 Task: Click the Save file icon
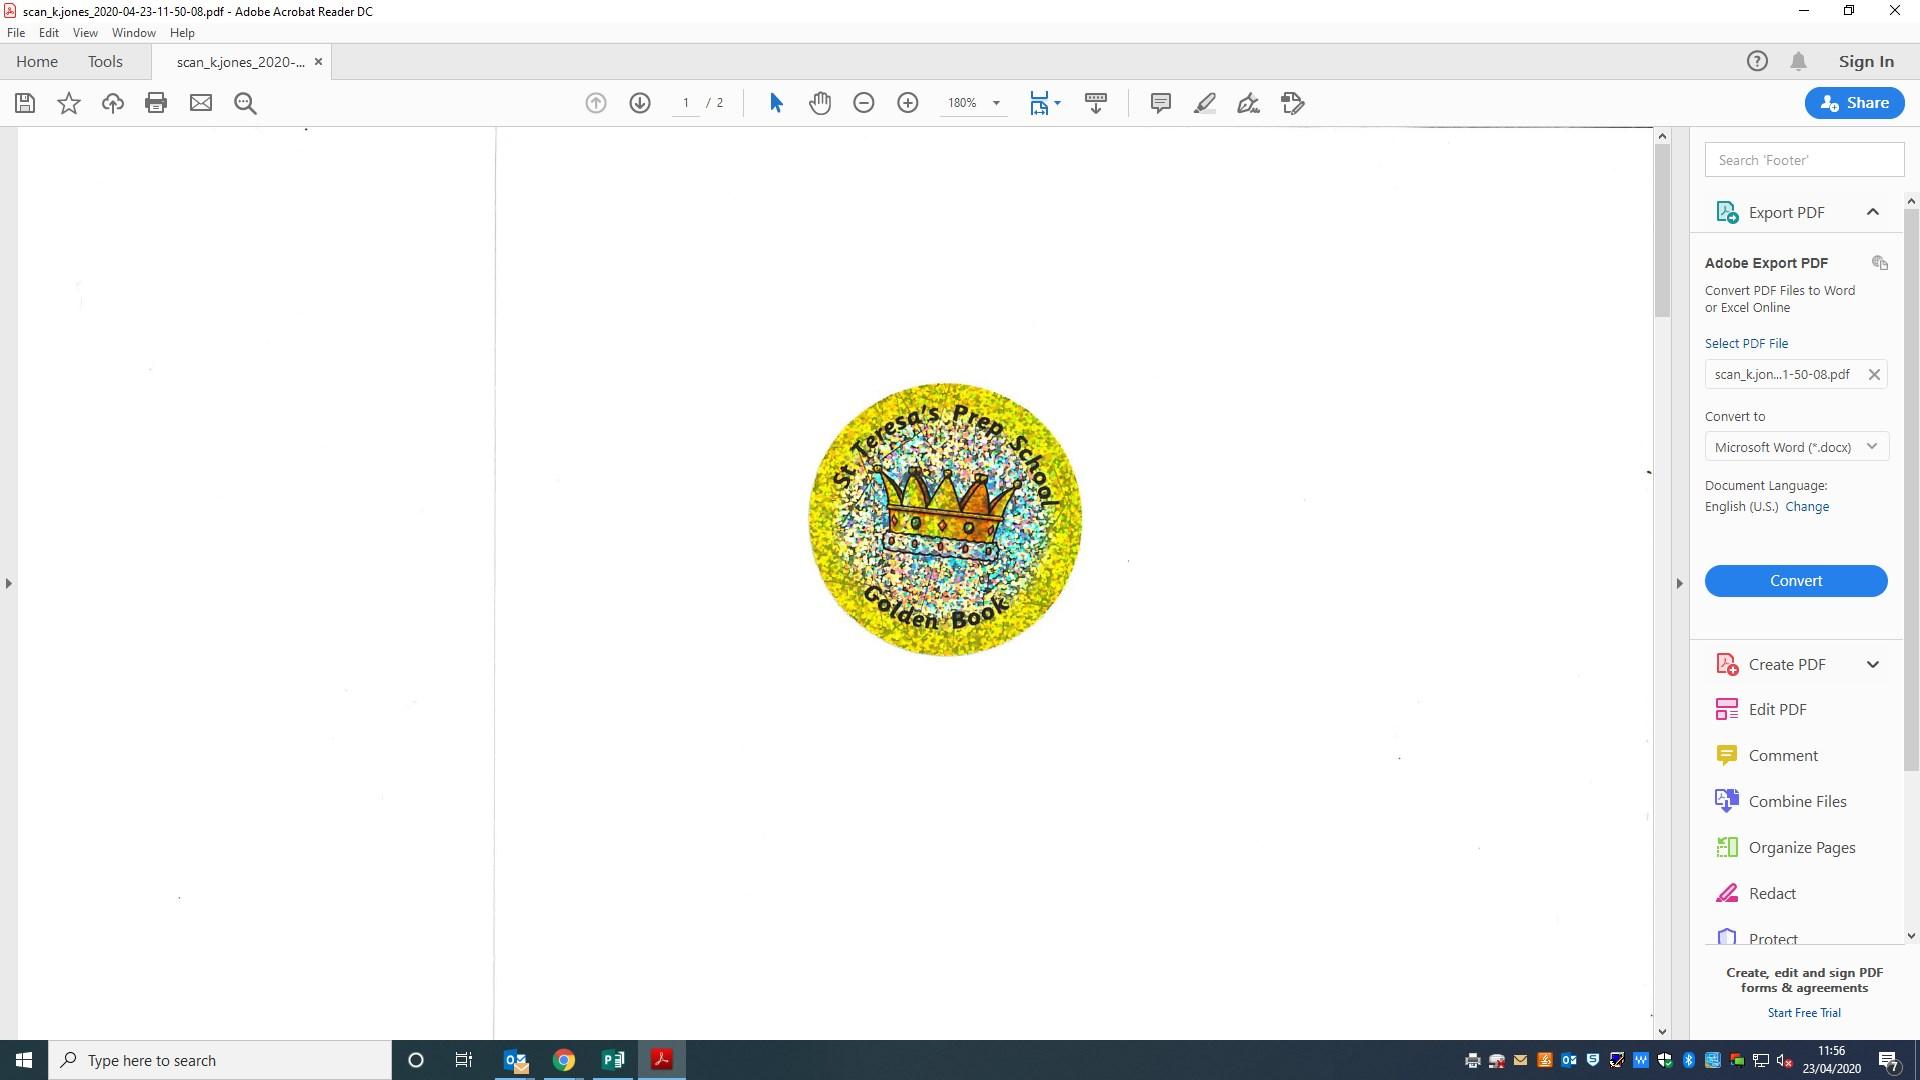click(25, 103)
